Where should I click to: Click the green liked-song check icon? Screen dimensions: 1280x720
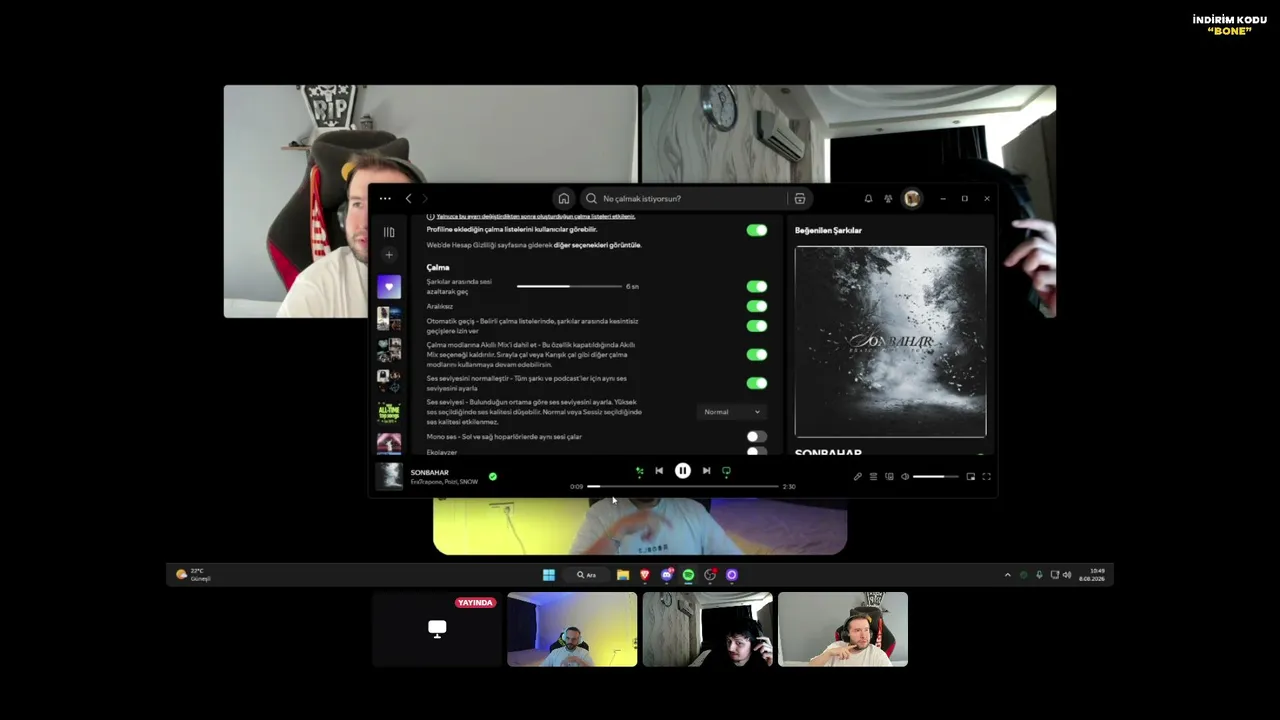coord(493,477)
